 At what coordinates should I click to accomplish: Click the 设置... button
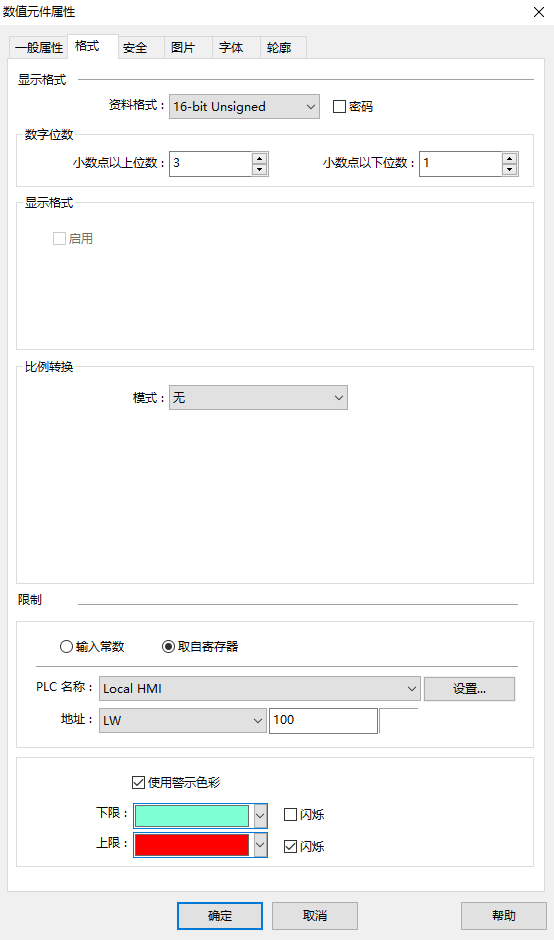click(469, 689)
